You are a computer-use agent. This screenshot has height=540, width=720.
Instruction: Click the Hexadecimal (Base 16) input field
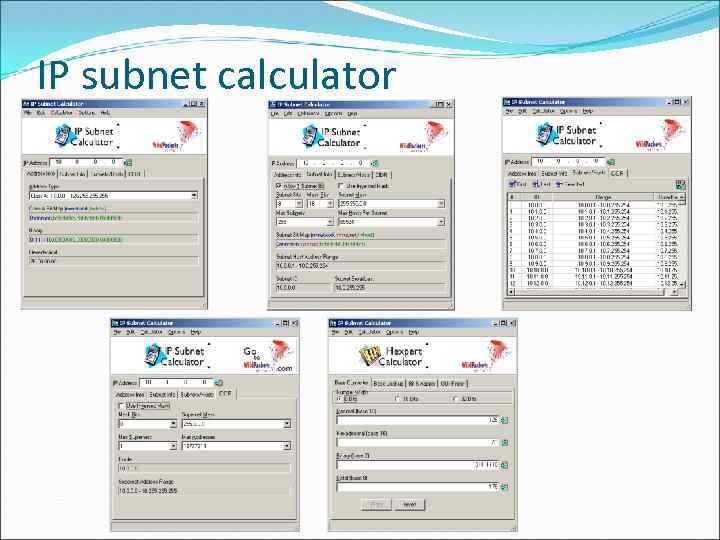pos(418,443)
